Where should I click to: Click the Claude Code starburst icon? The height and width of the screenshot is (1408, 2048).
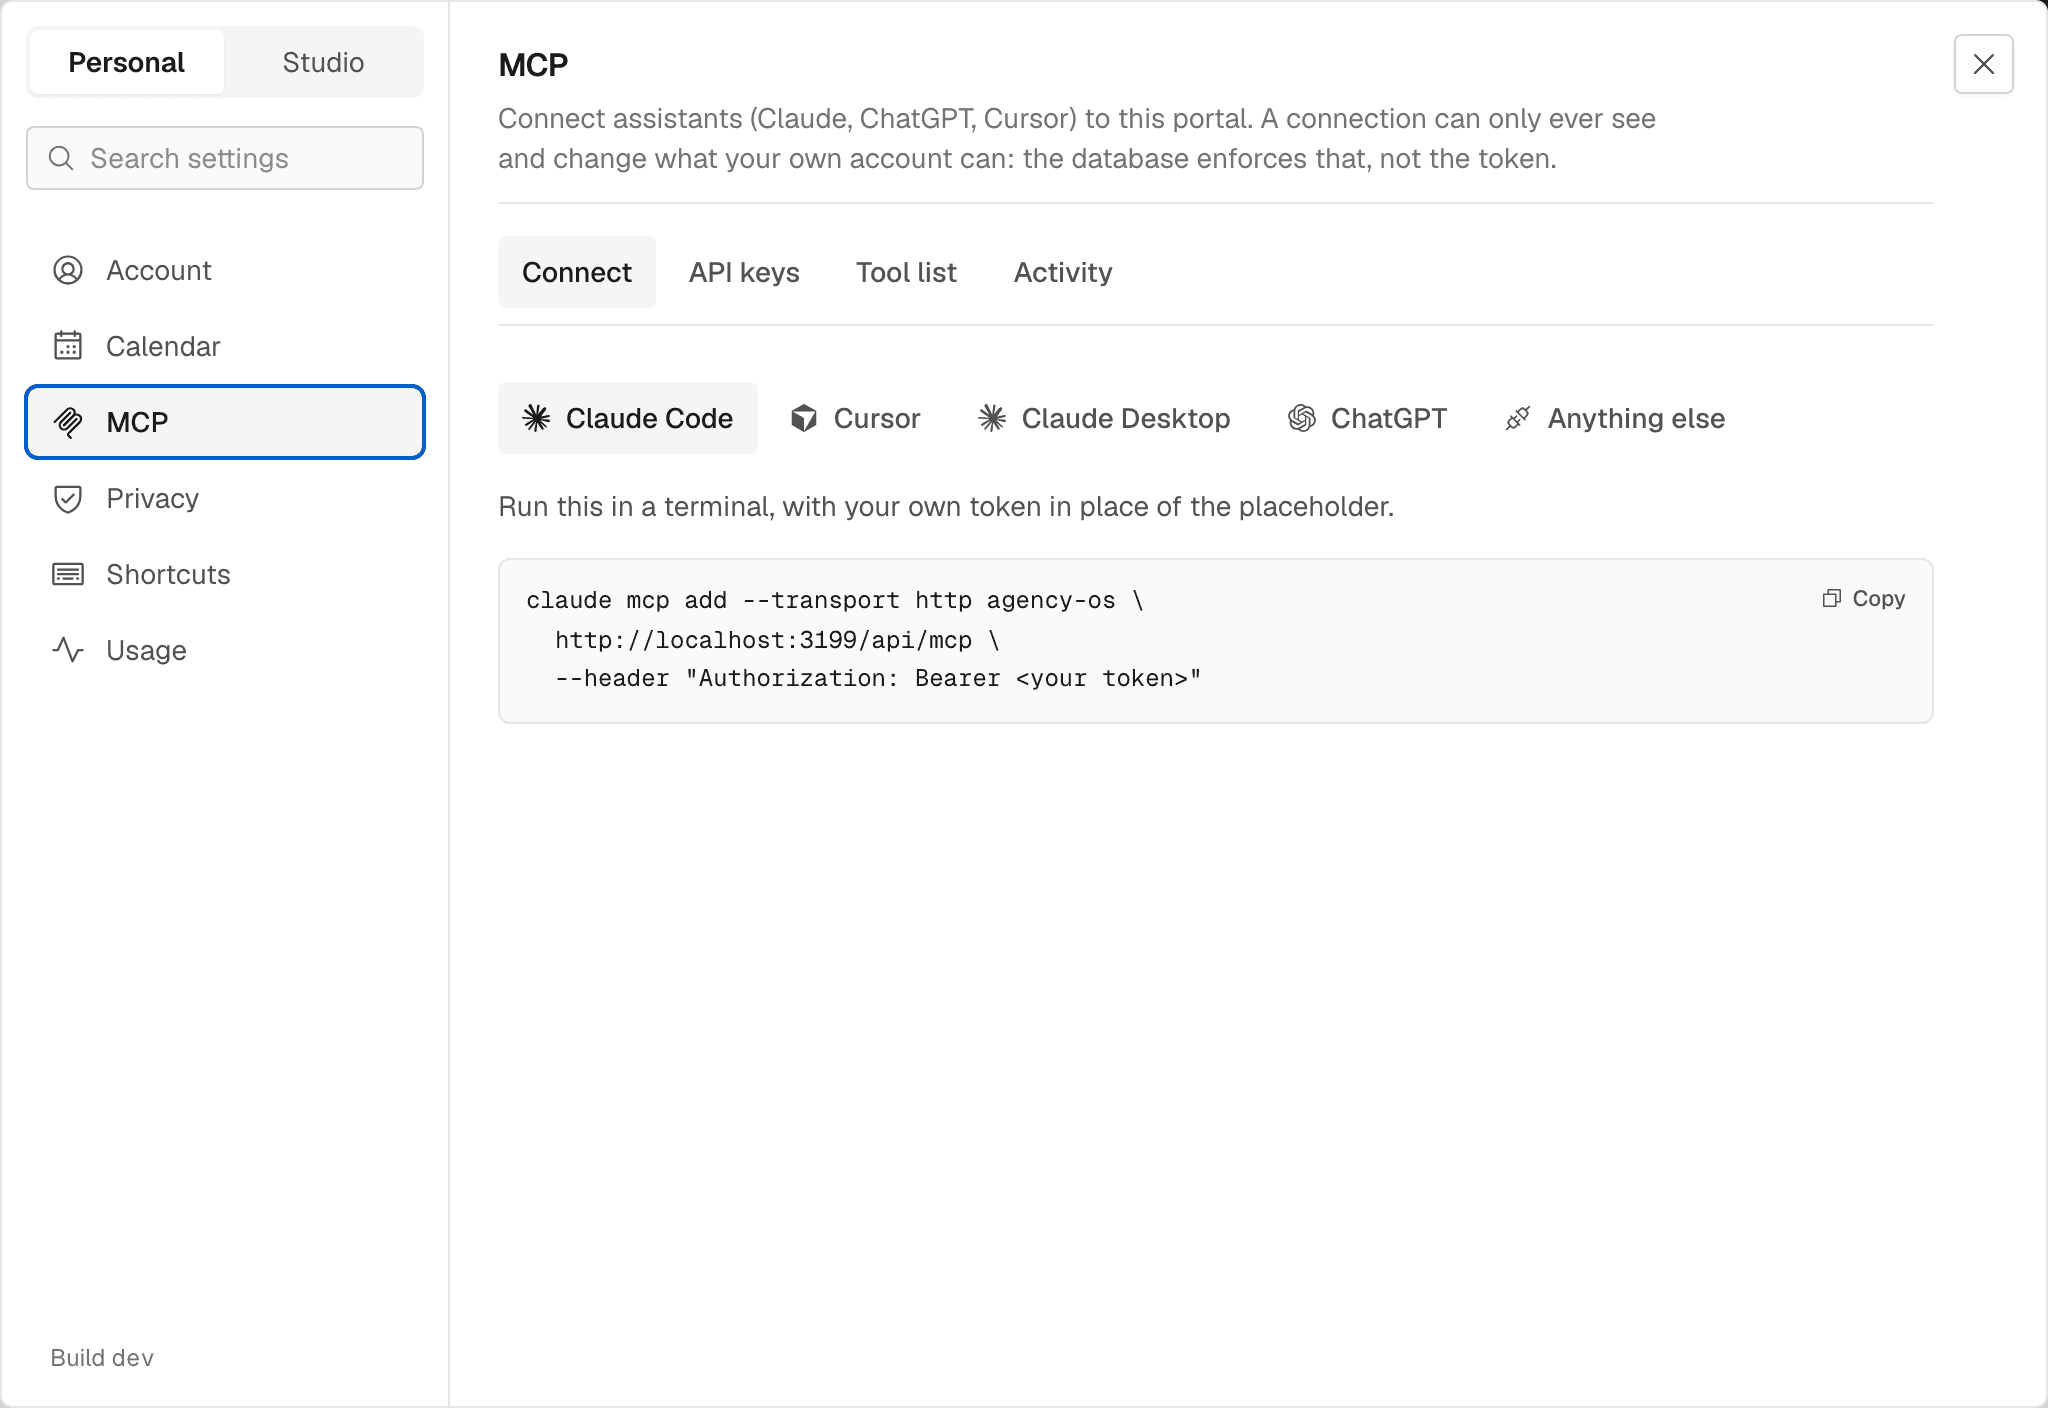537,418
